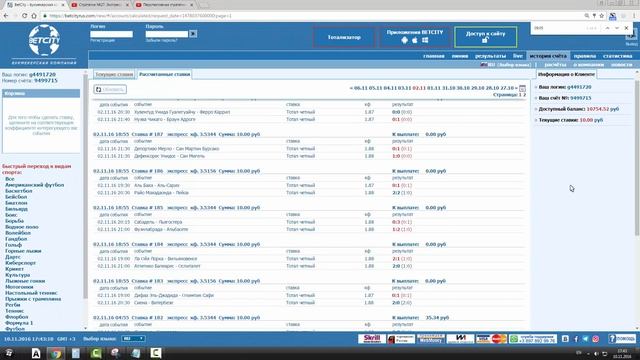This screenshot has height=360, width=640.
Task: Click the Доступ к сайту button
Action: click(x=485, y=37)
